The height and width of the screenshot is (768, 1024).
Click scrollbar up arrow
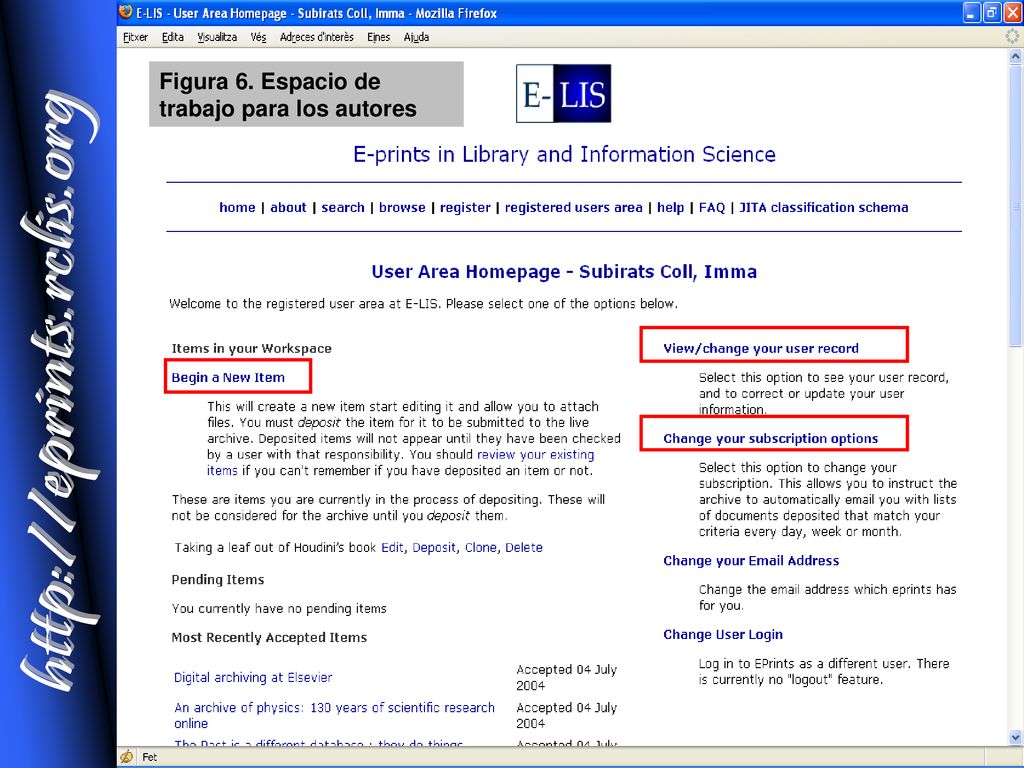point(1015,56)
